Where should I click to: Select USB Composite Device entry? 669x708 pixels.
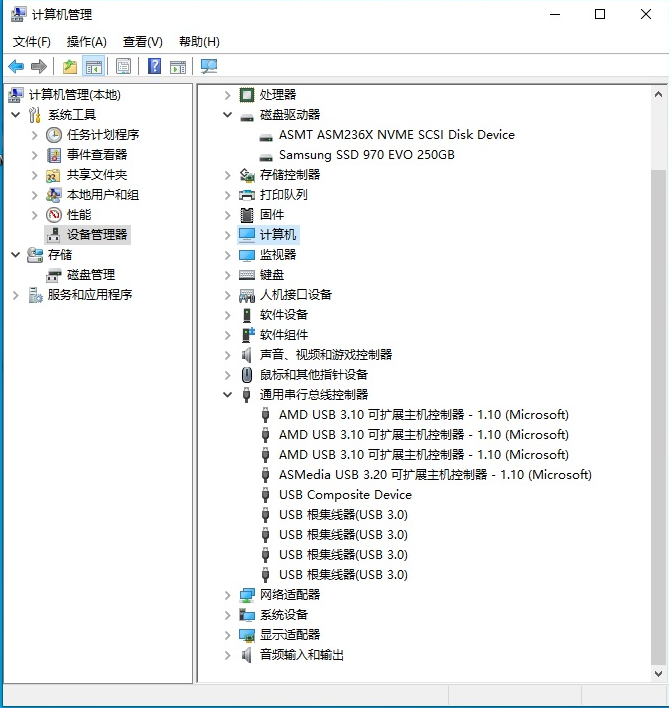click(x=345, y=495)
